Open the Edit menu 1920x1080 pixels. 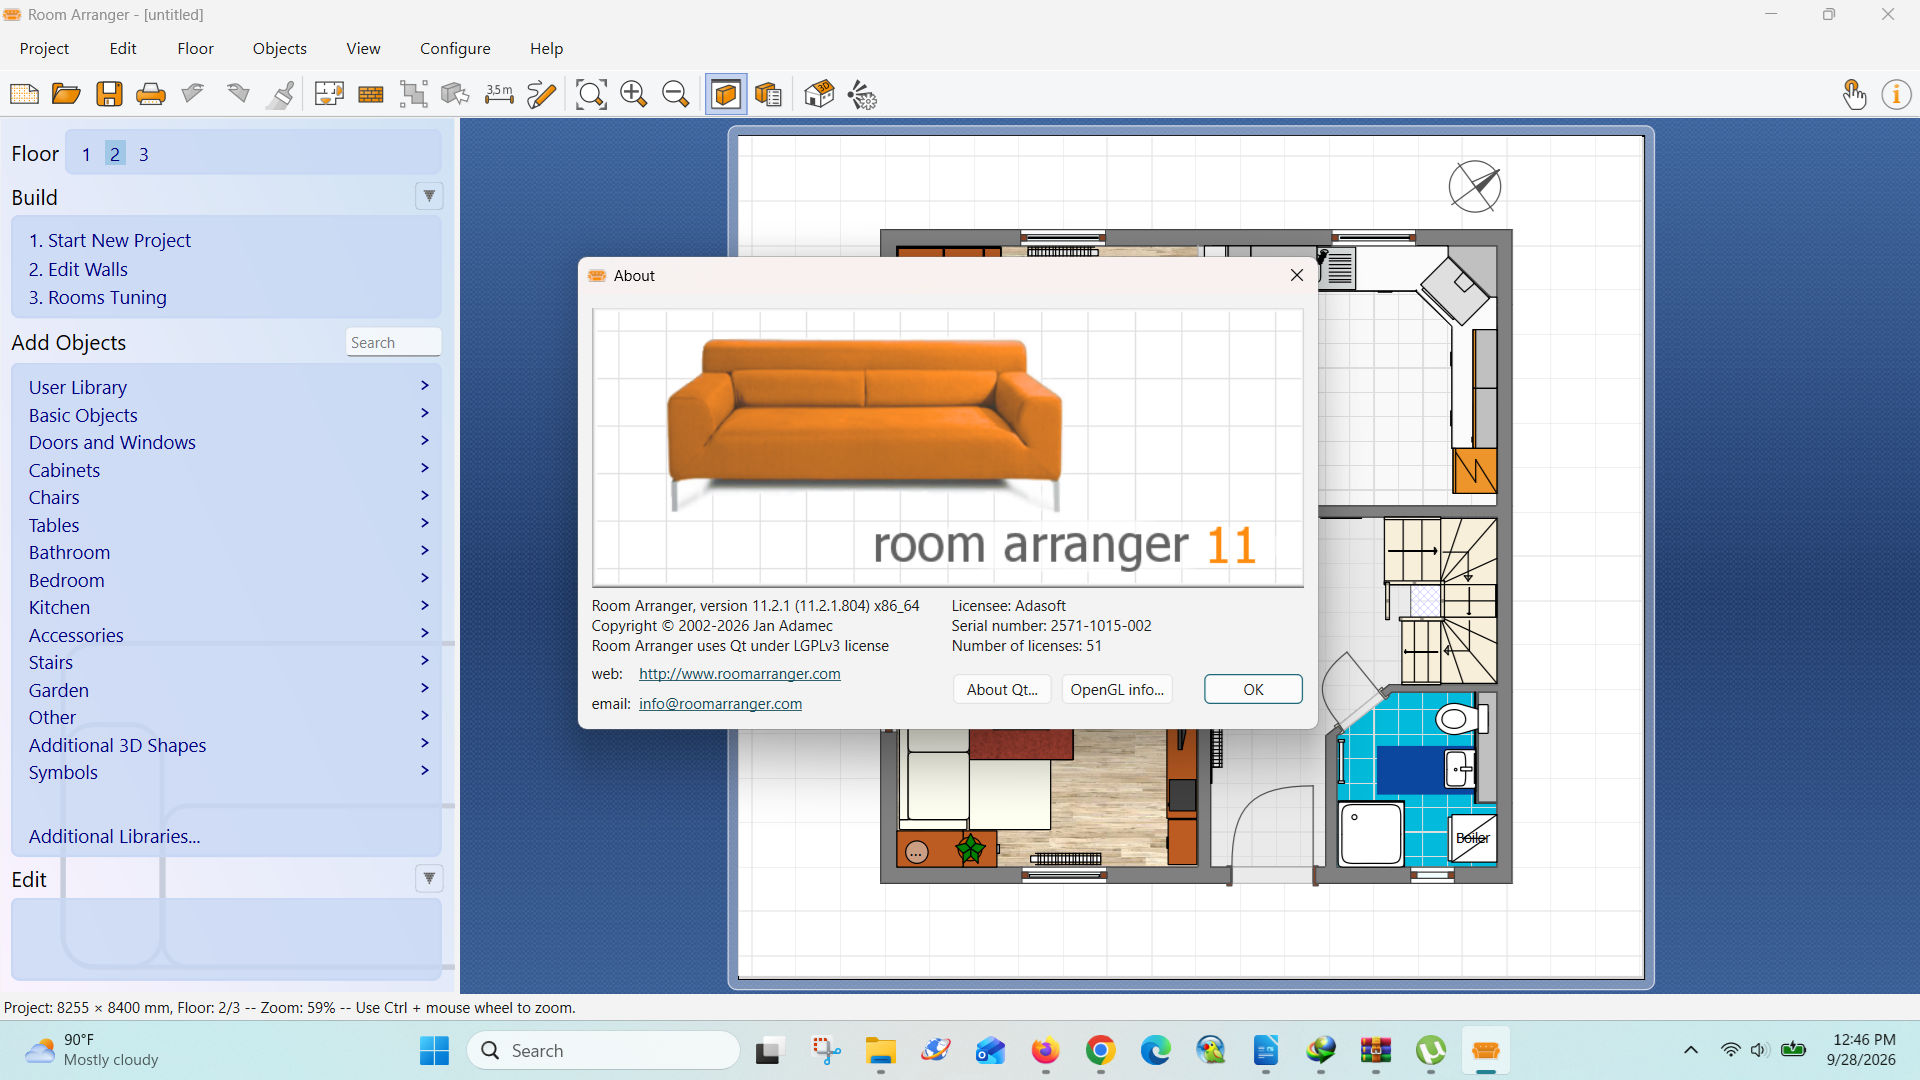tap(123, 48)
